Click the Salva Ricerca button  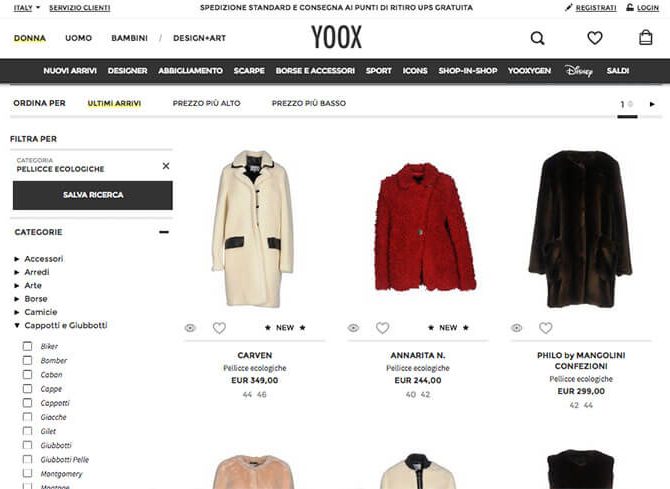93,195
